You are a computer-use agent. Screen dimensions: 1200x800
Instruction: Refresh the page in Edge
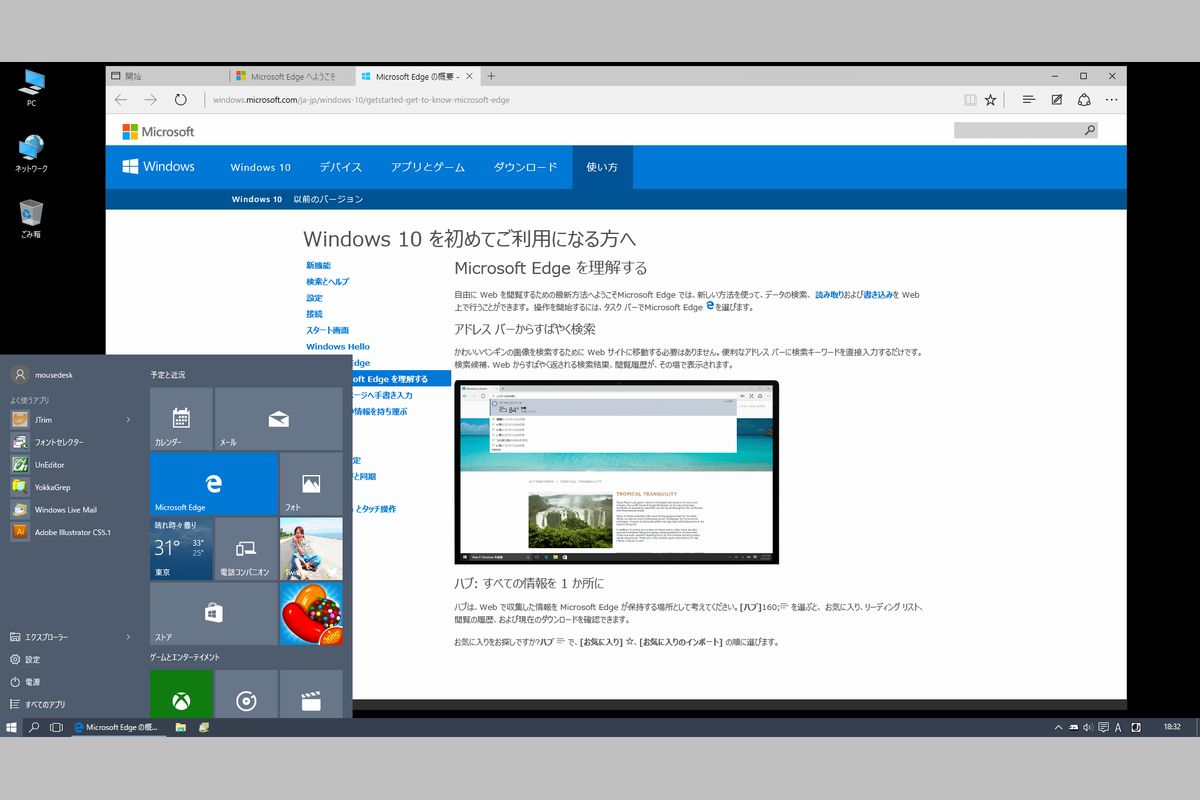(x=181, y=100)
